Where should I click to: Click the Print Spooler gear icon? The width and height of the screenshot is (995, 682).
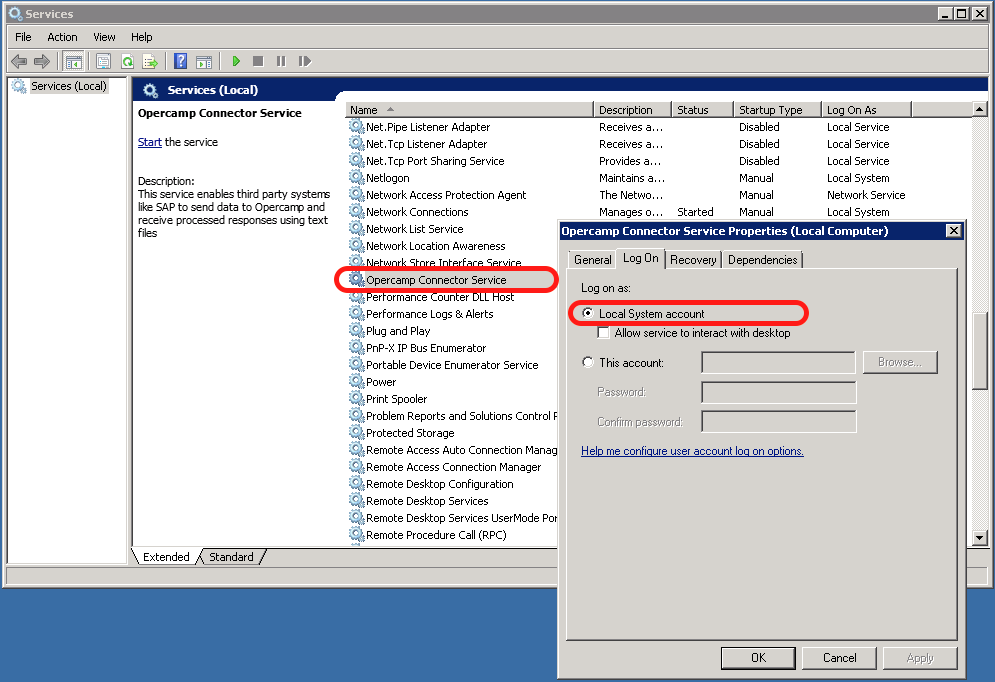click(357, 399)
